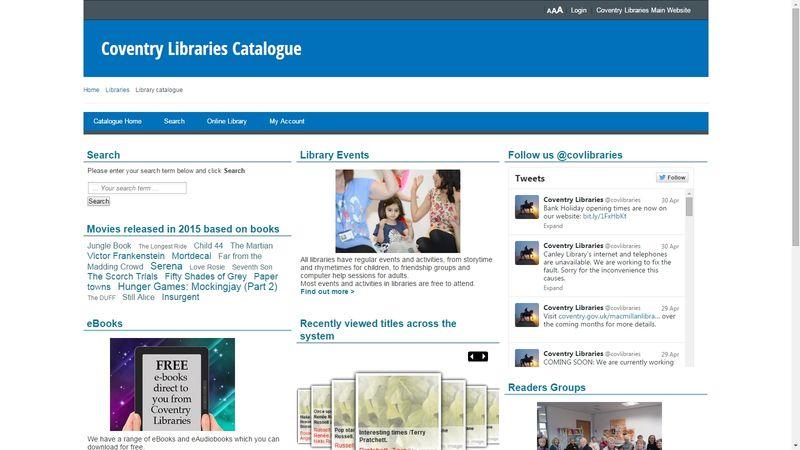Open the Far from the Madding Crowd link

click(x=174, y=261)
